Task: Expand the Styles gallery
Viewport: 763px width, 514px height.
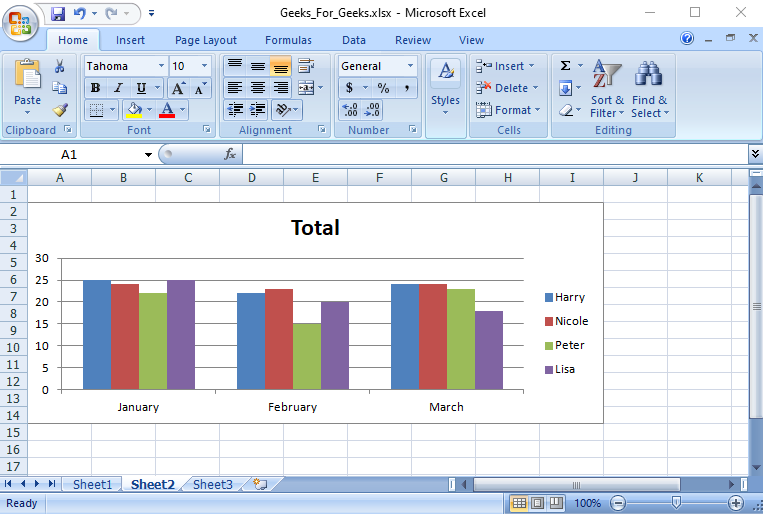Action: pyautogui.click(x=445, y=96)
